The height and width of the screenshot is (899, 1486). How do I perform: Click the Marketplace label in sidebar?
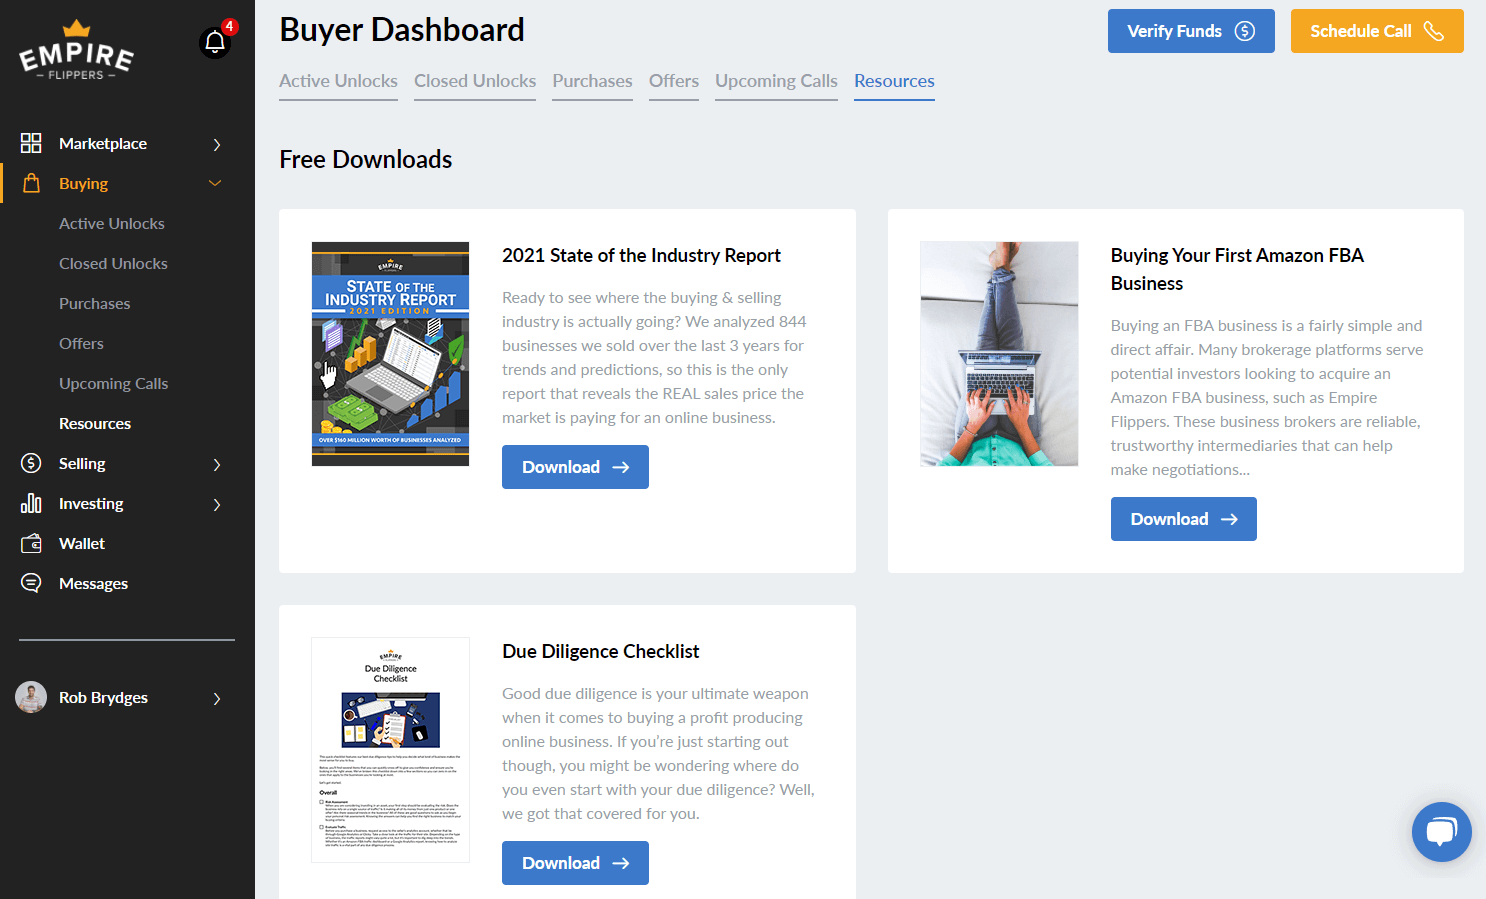pos(103,143)
